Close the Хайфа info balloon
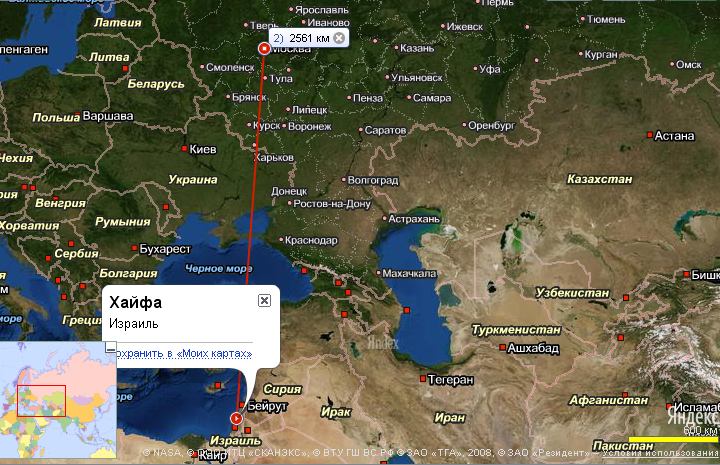The width and height of the screenshot is (720, 465). (264, 301)
